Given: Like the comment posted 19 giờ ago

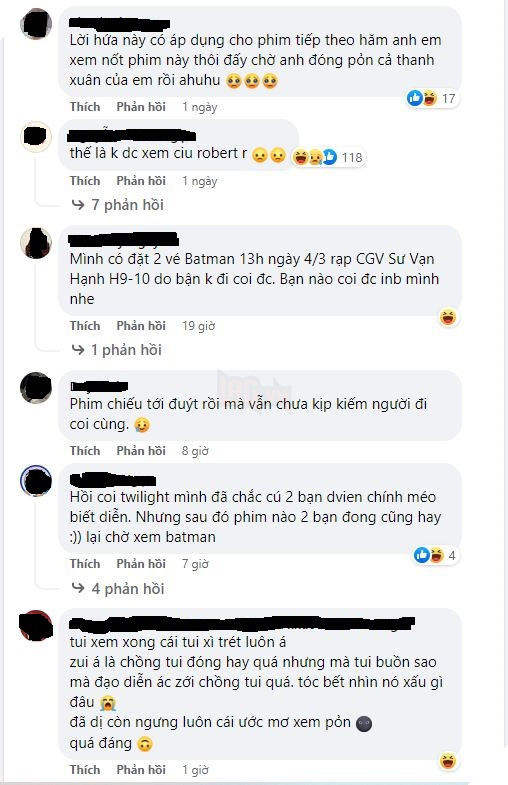Looking at the screenshot, I should [x=85, y=326].
